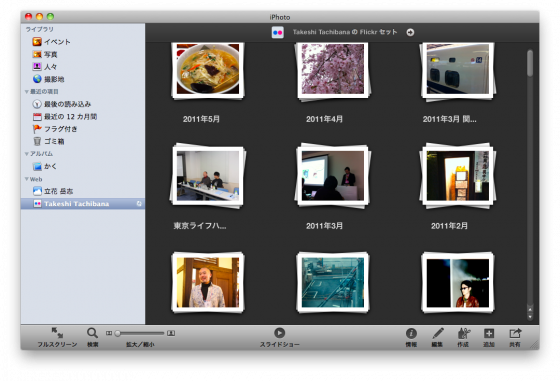Select the 最近の 12 カ月間 calendar icon
The width and height of the screenshot is (560, 381).
37,116
